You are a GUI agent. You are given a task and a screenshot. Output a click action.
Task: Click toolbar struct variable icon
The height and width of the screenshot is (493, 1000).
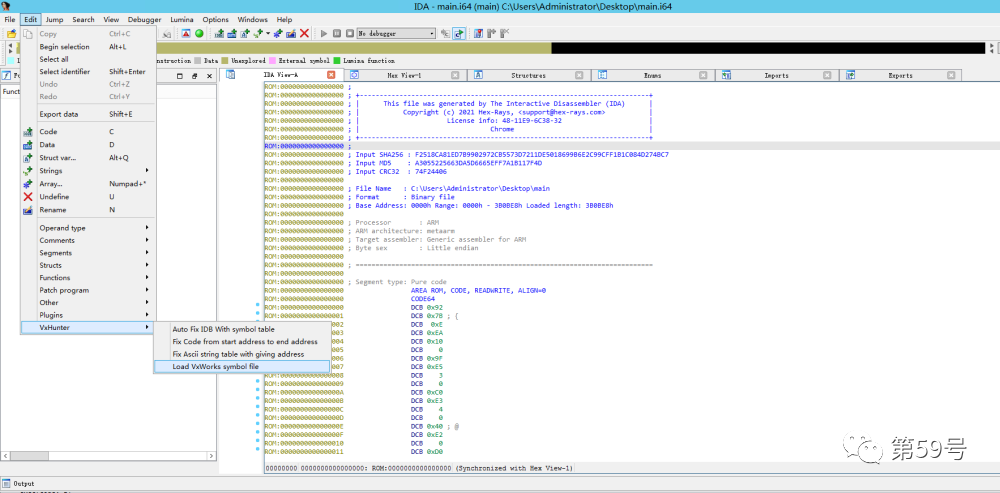pyautogui.click(x=245, y=34)
